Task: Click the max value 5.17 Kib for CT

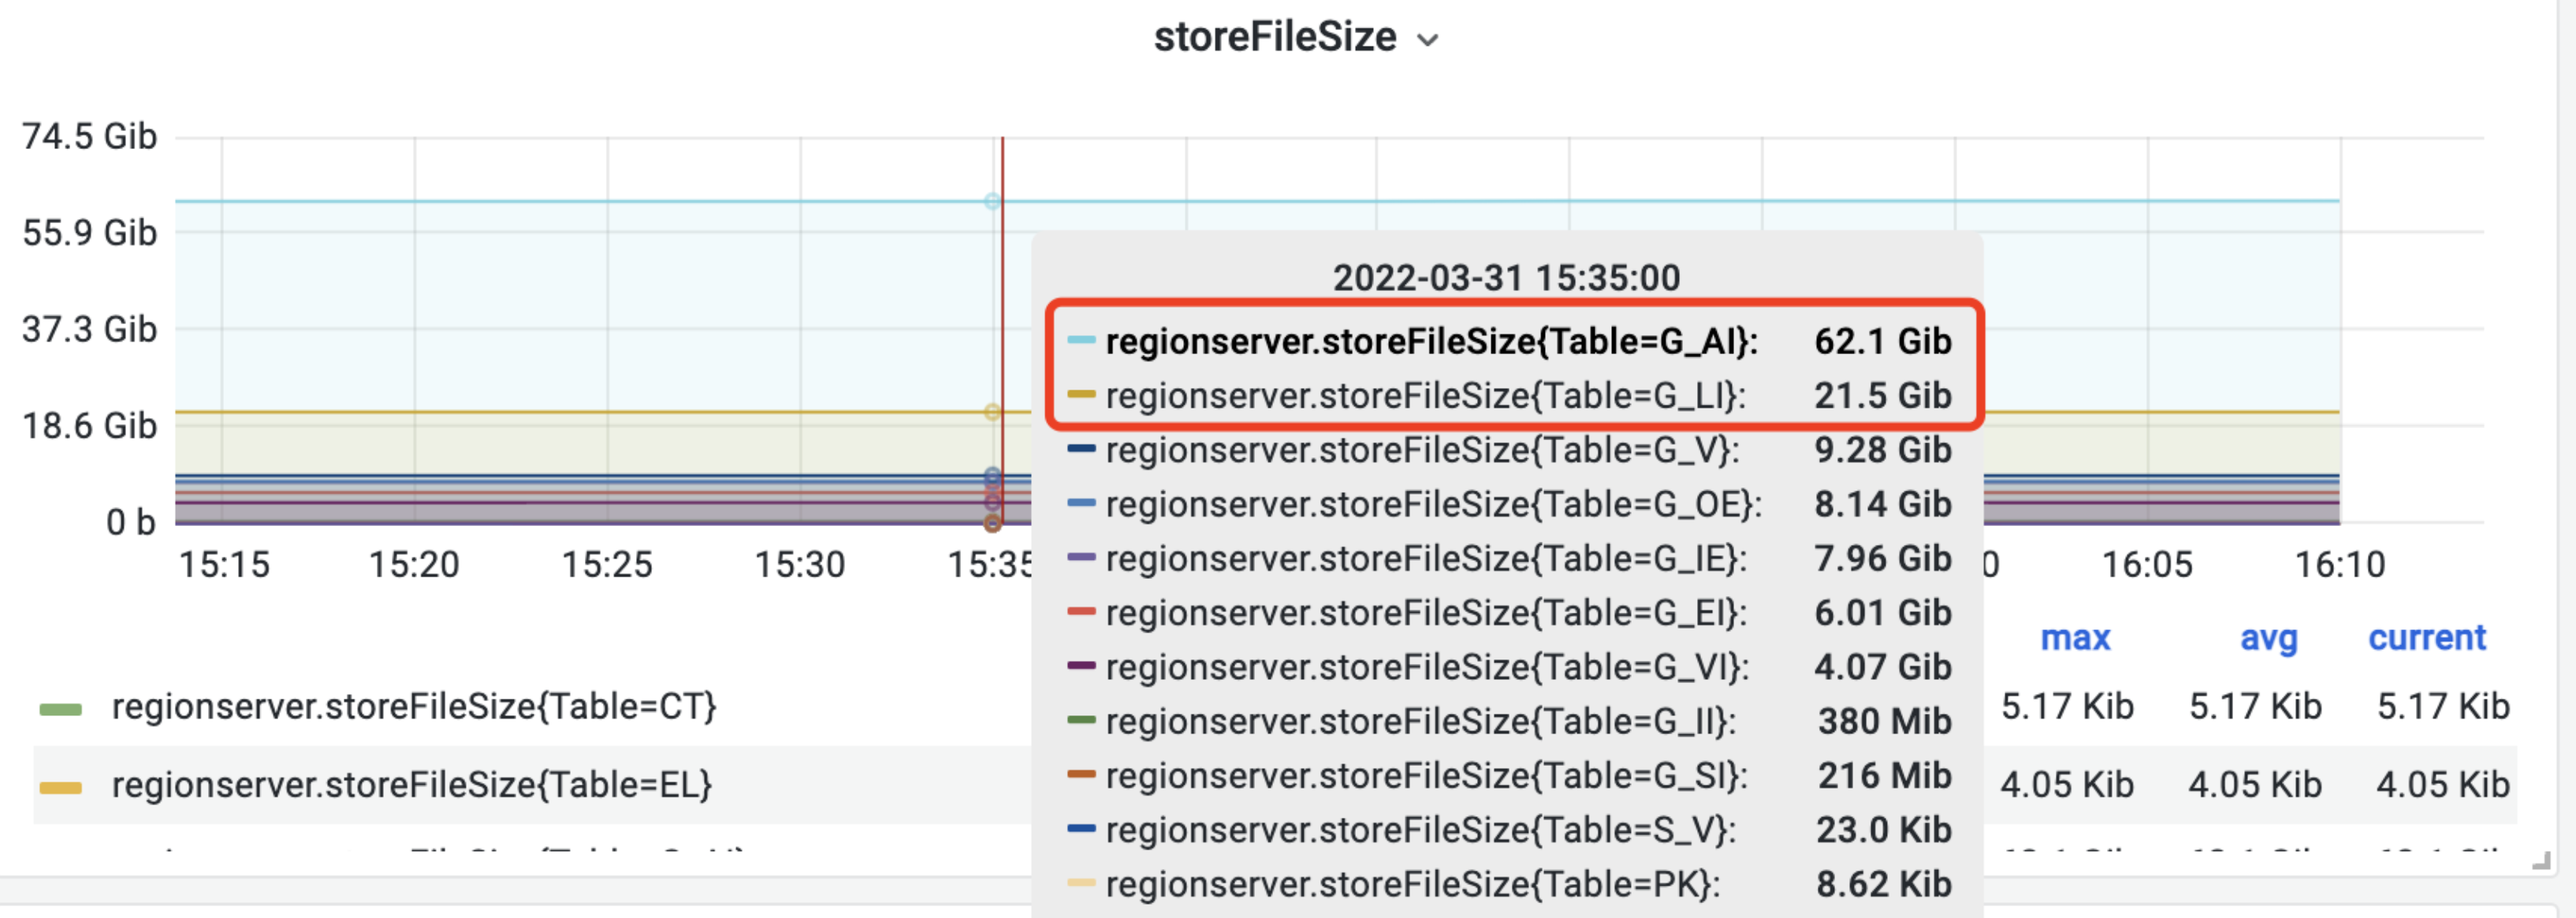Action: (x=2067, y=707)
